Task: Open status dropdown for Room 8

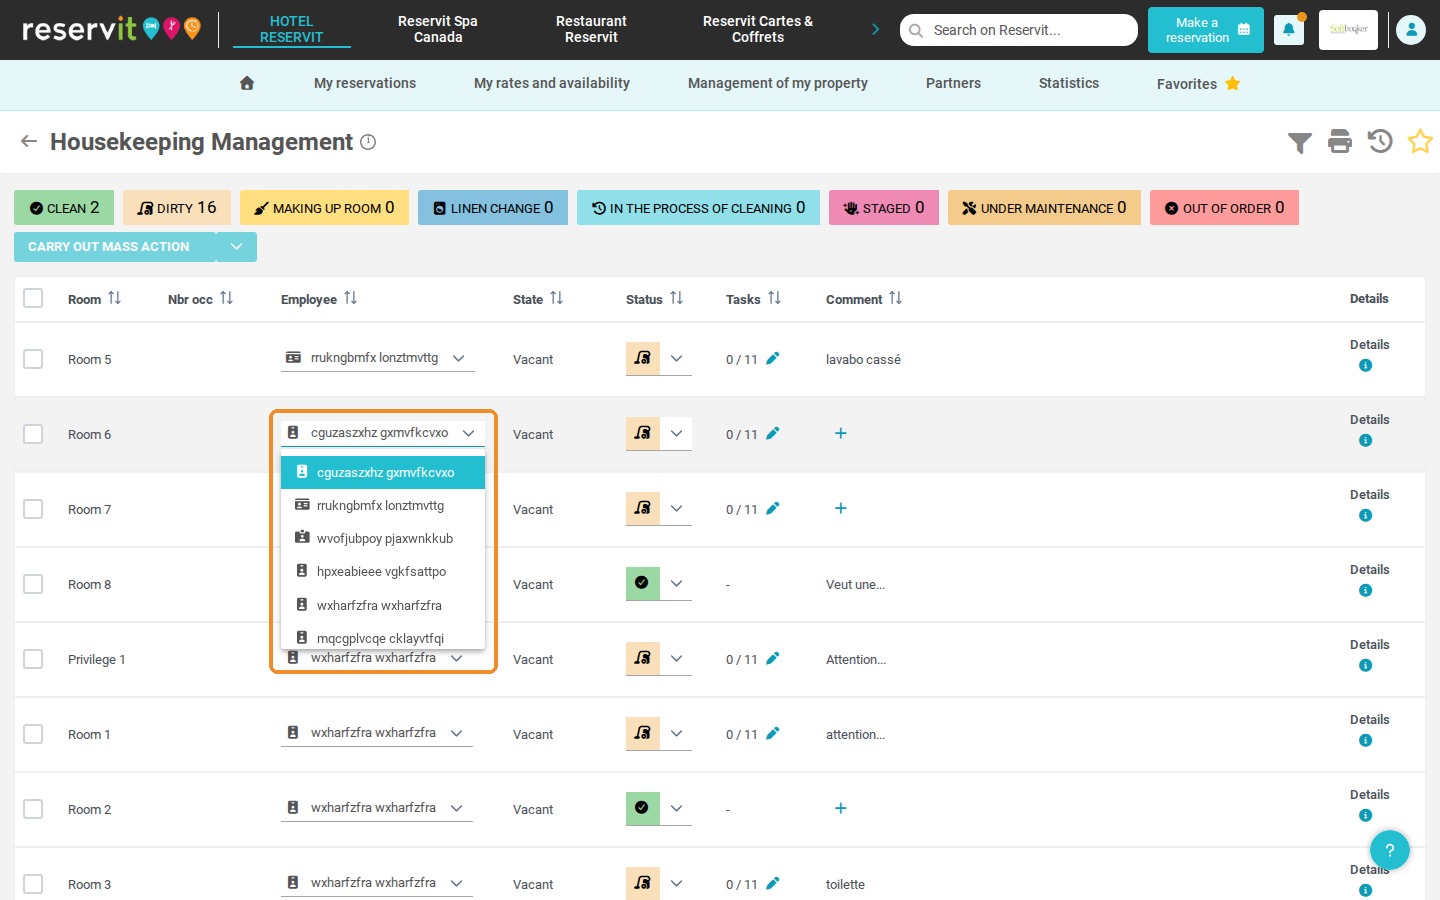Action: (677, 584)
